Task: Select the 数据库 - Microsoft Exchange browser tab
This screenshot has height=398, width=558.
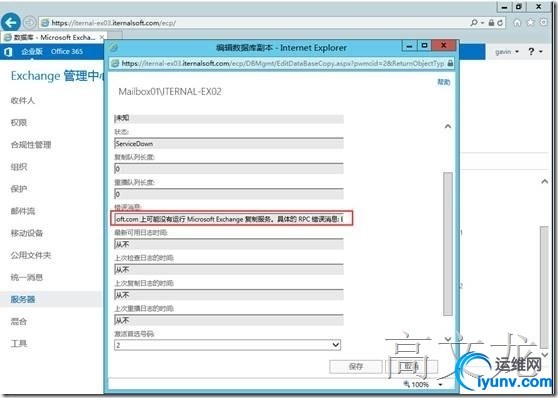Action: coord(53,37)
